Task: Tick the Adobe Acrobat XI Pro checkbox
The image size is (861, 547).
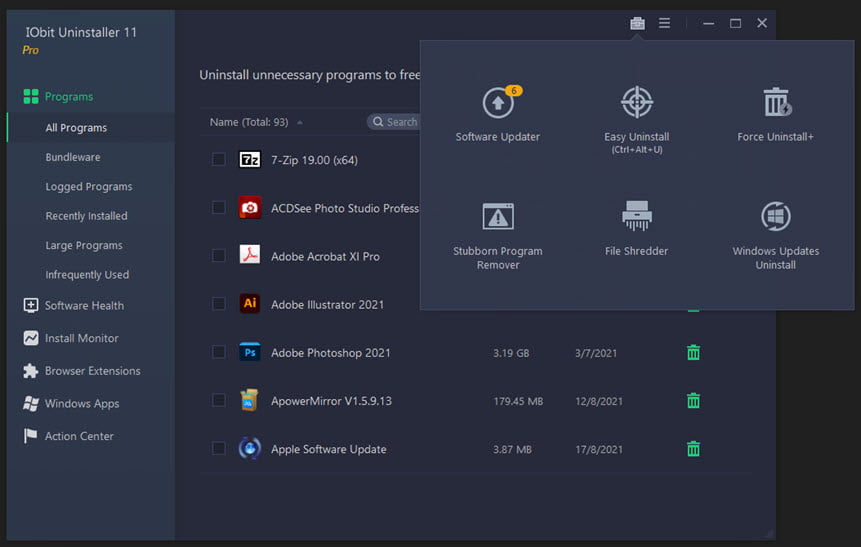Action: click(x=219, y=255)
